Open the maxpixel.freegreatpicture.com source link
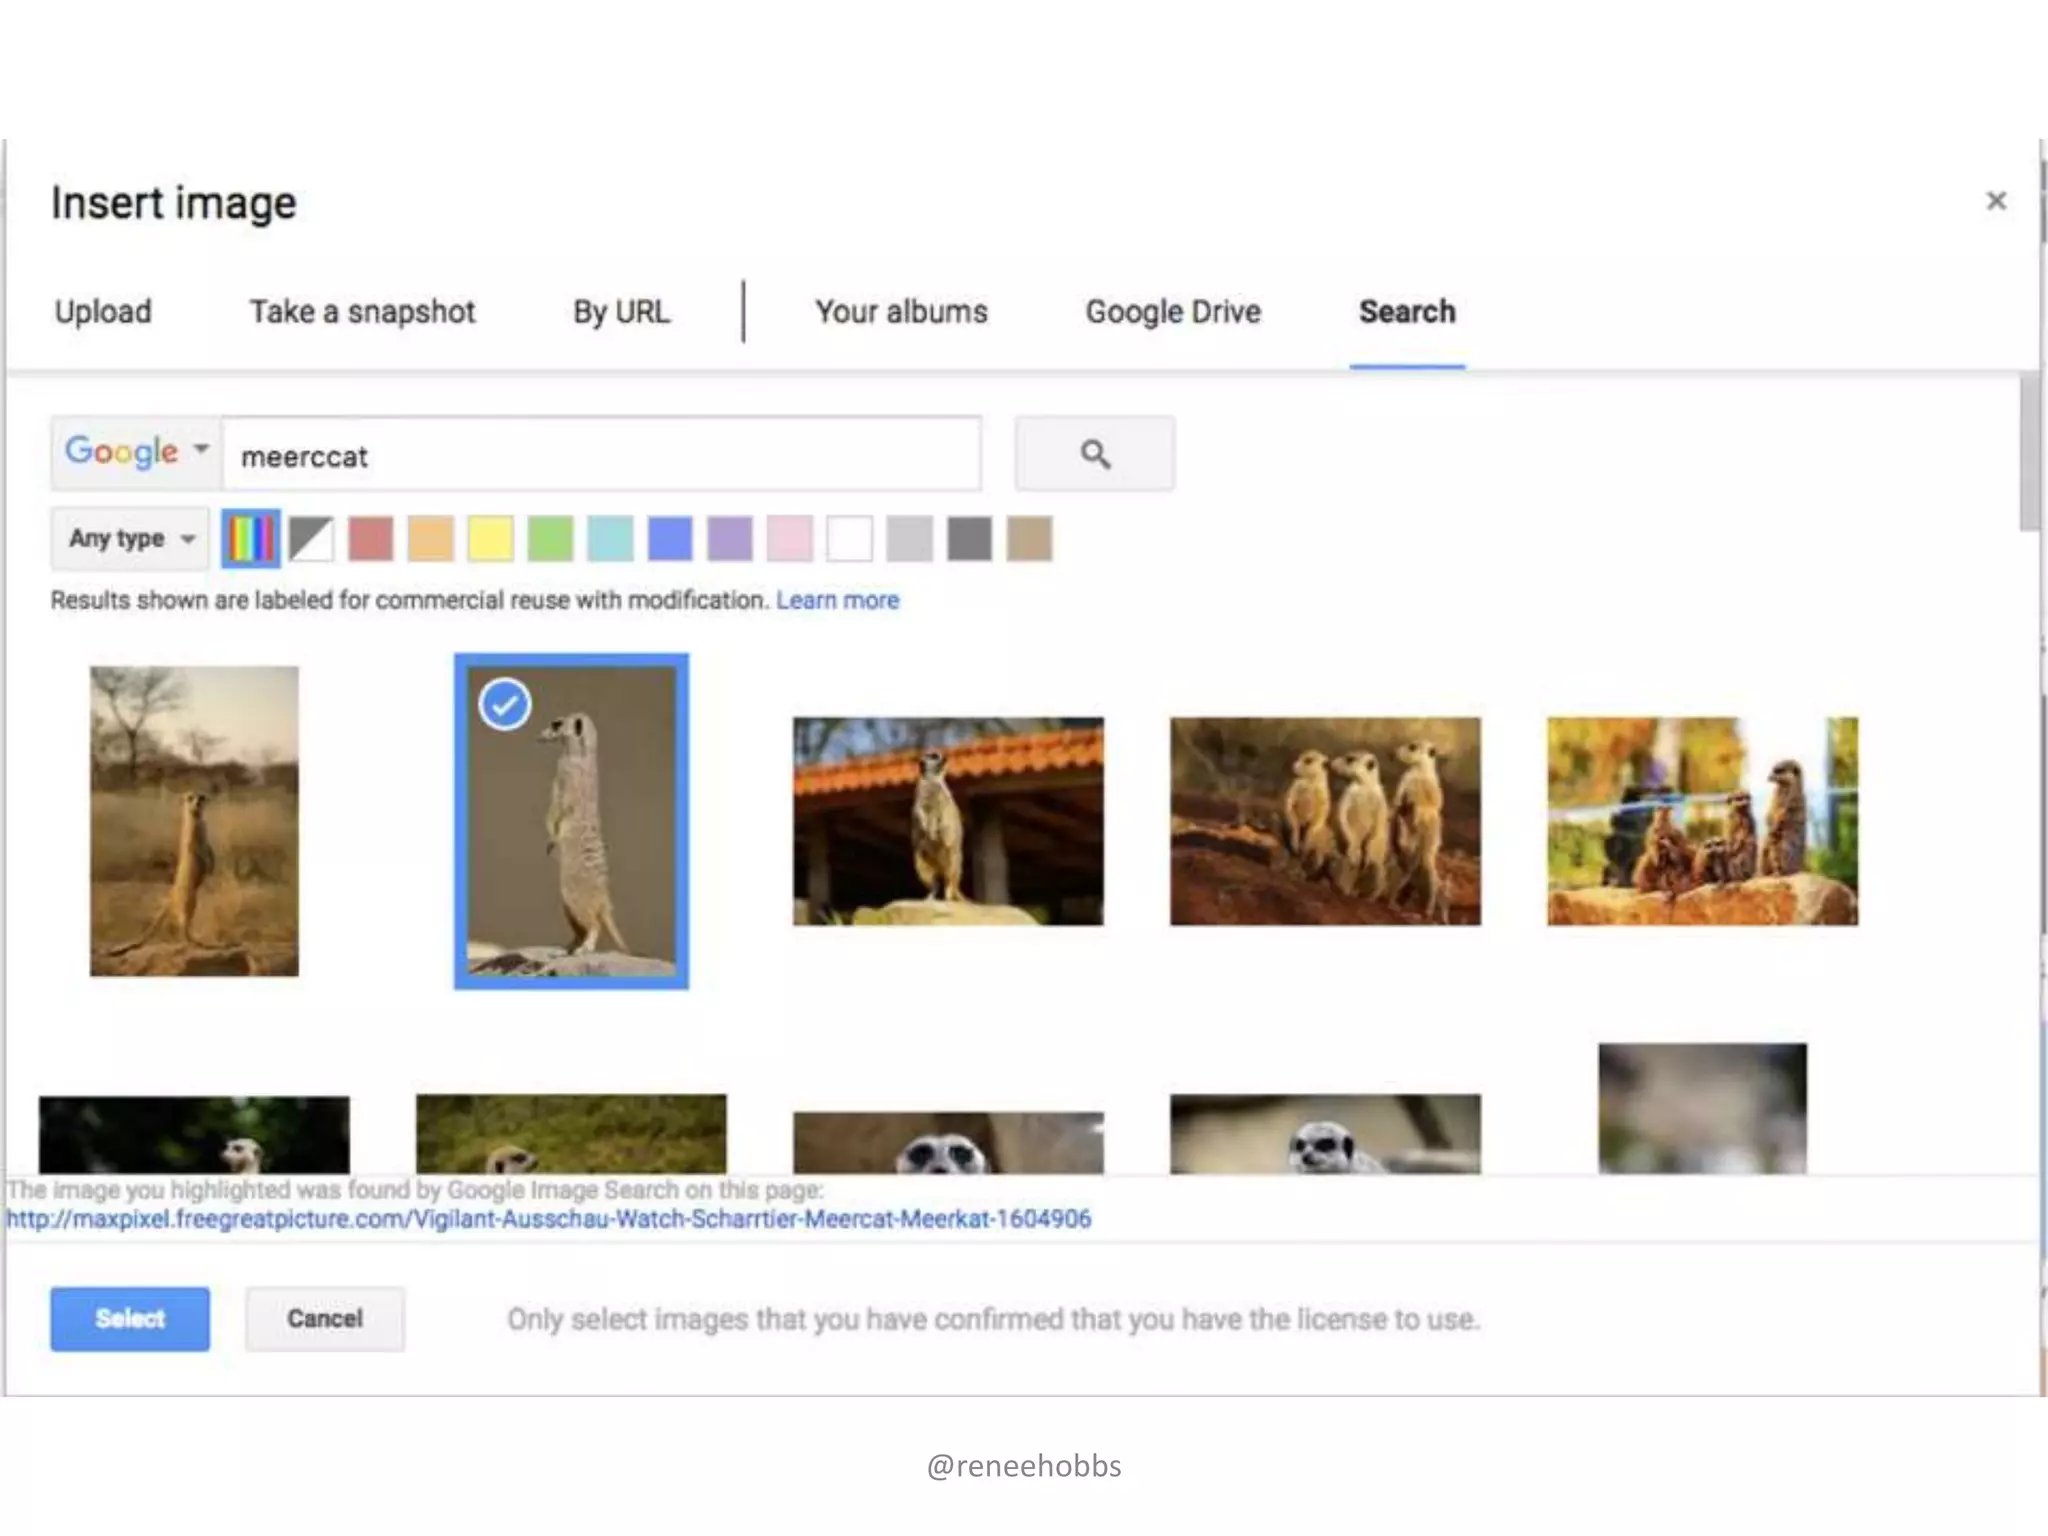 click(x=548, y=1219)
